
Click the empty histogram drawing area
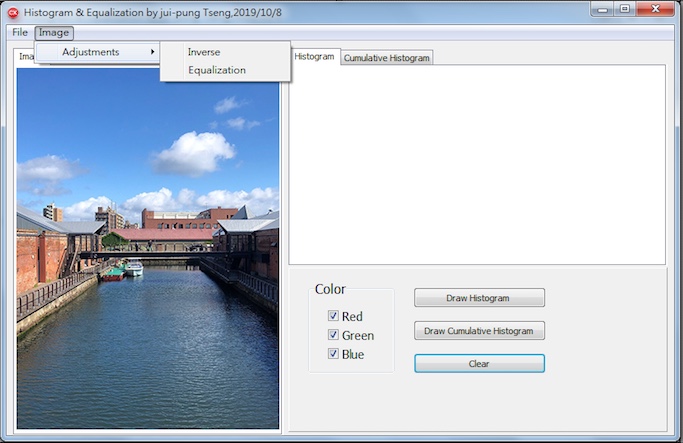tap(477, 165)
